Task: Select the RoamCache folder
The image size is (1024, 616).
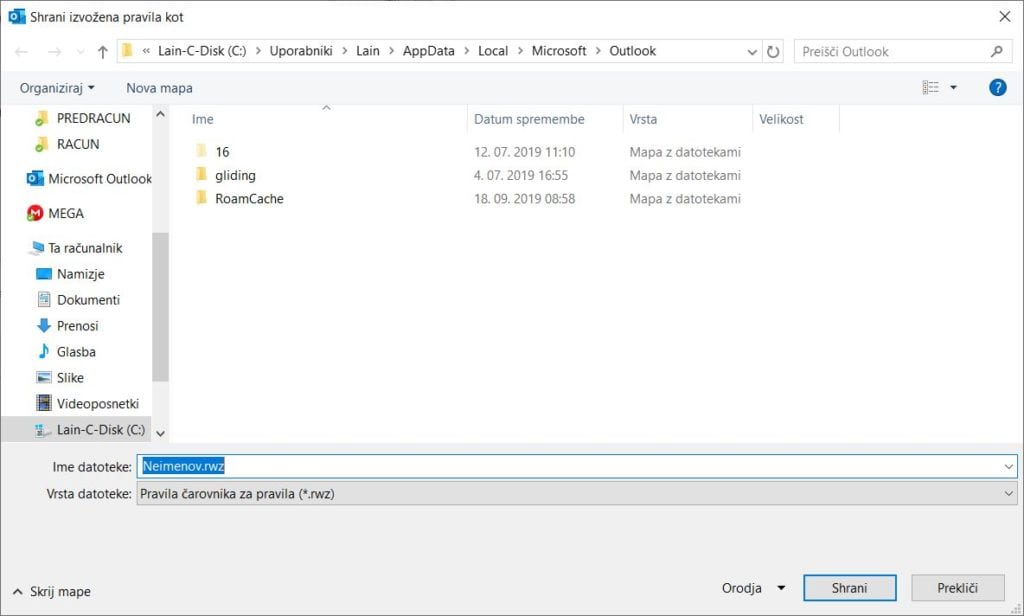Action: (249, 199)
